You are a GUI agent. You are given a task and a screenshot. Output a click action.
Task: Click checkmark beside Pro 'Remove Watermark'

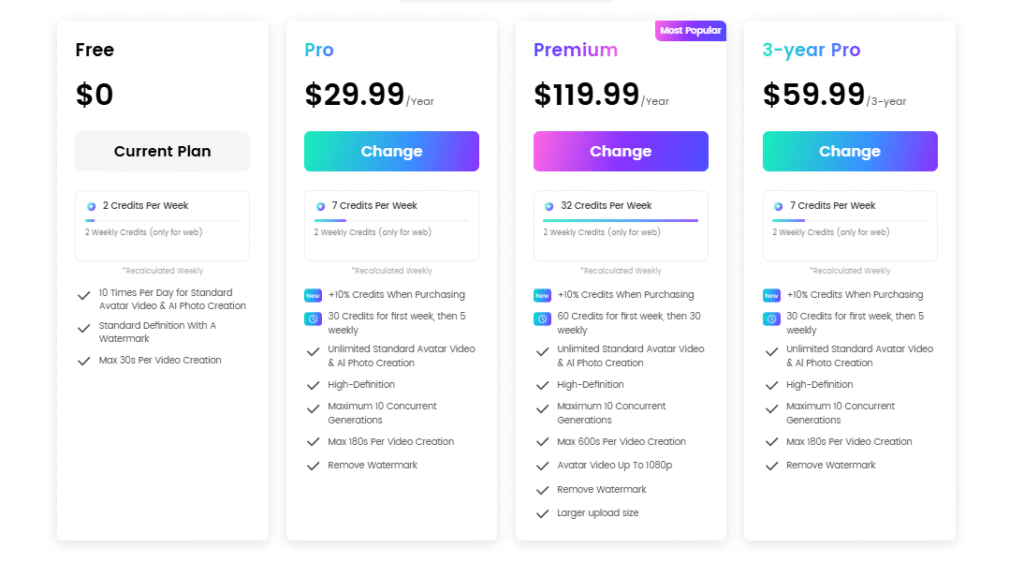coord(313,466)
